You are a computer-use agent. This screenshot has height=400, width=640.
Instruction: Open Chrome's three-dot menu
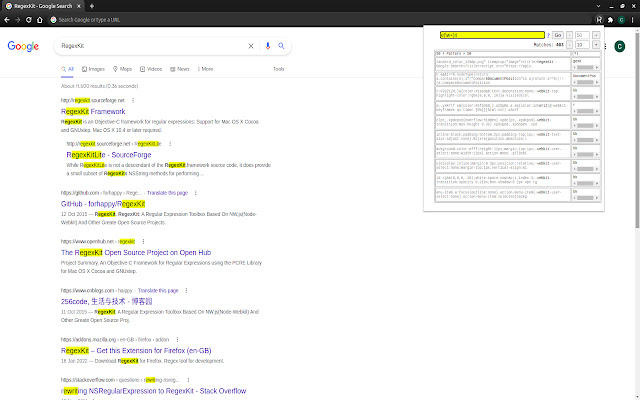632,20
